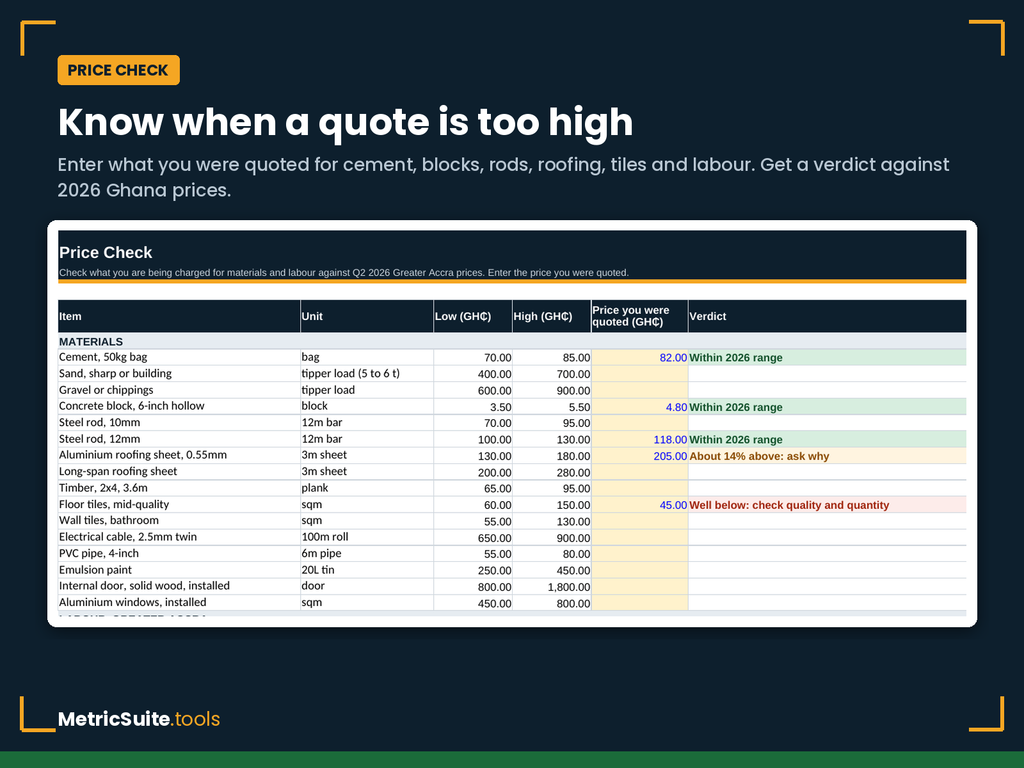Click 'Cement, 50kg bag' item cell
This screenshot has width=1024, height=768.
pyautogui.click(x=179, y=357)
